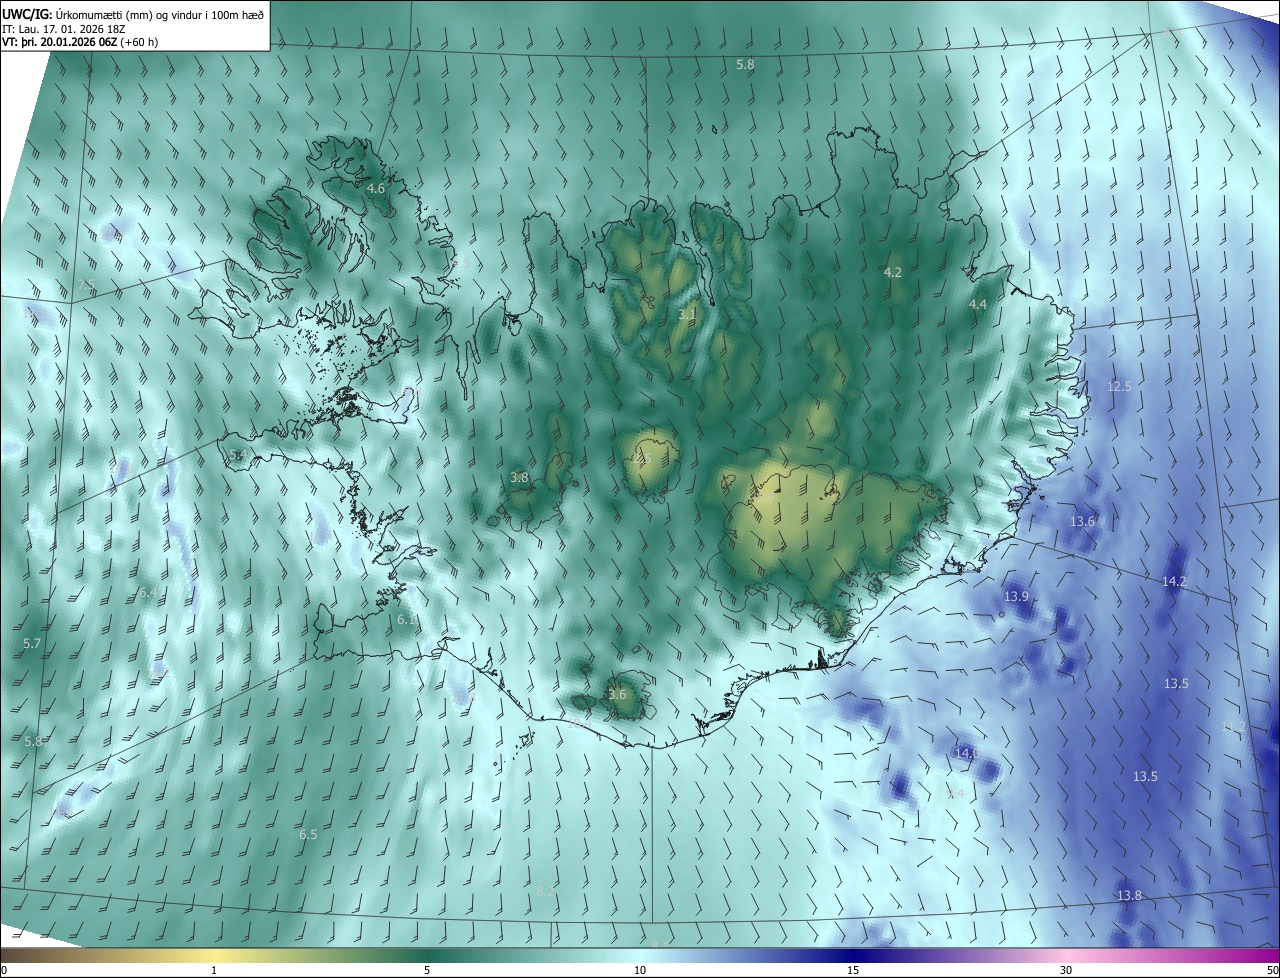Viewport: 1280px width, 978px height.
Task: Click the 4.2 value label on the map
Action: pos(893,272)
